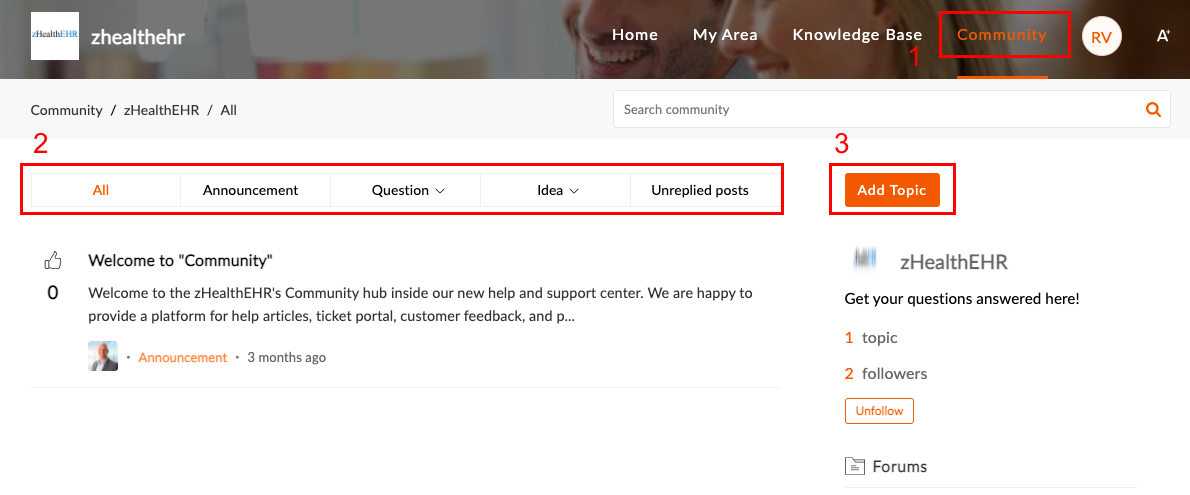The image size is (1190, 495).
Task: Click the A+ font size icon
Action: [1163, 36]
